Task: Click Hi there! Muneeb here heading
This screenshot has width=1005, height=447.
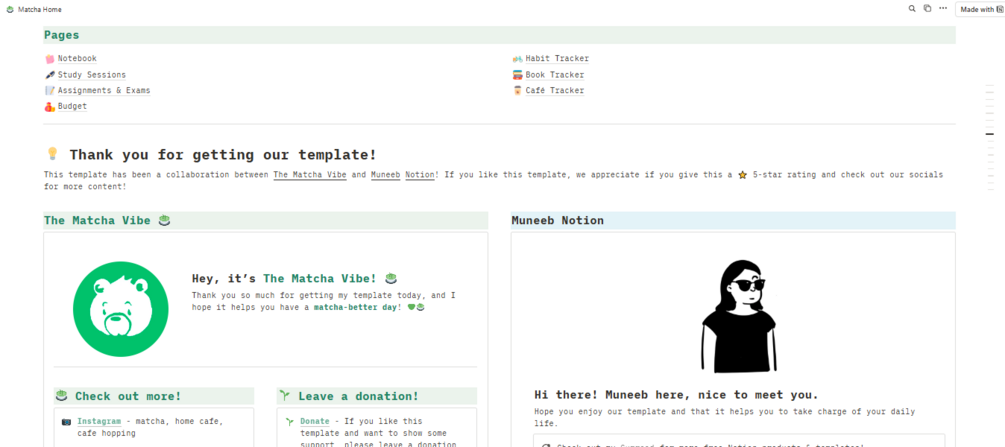Action: tap(676, 394)
